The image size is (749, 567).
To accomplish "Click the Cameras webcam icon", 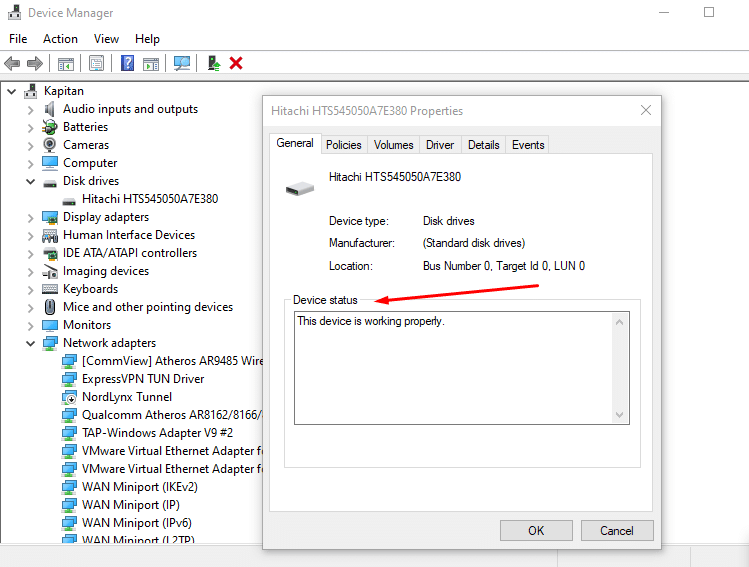I will pos(50,145).
